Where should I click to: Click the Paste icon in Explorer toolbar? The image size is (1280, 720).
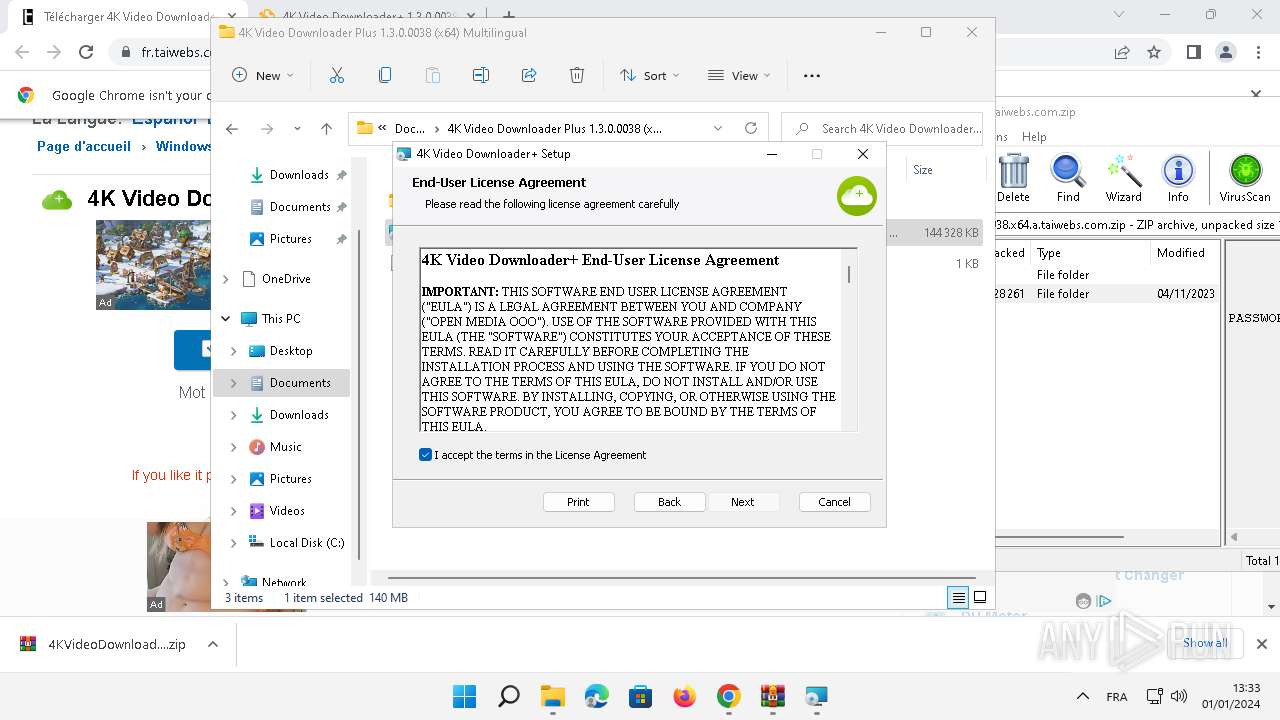pos(433,75)
